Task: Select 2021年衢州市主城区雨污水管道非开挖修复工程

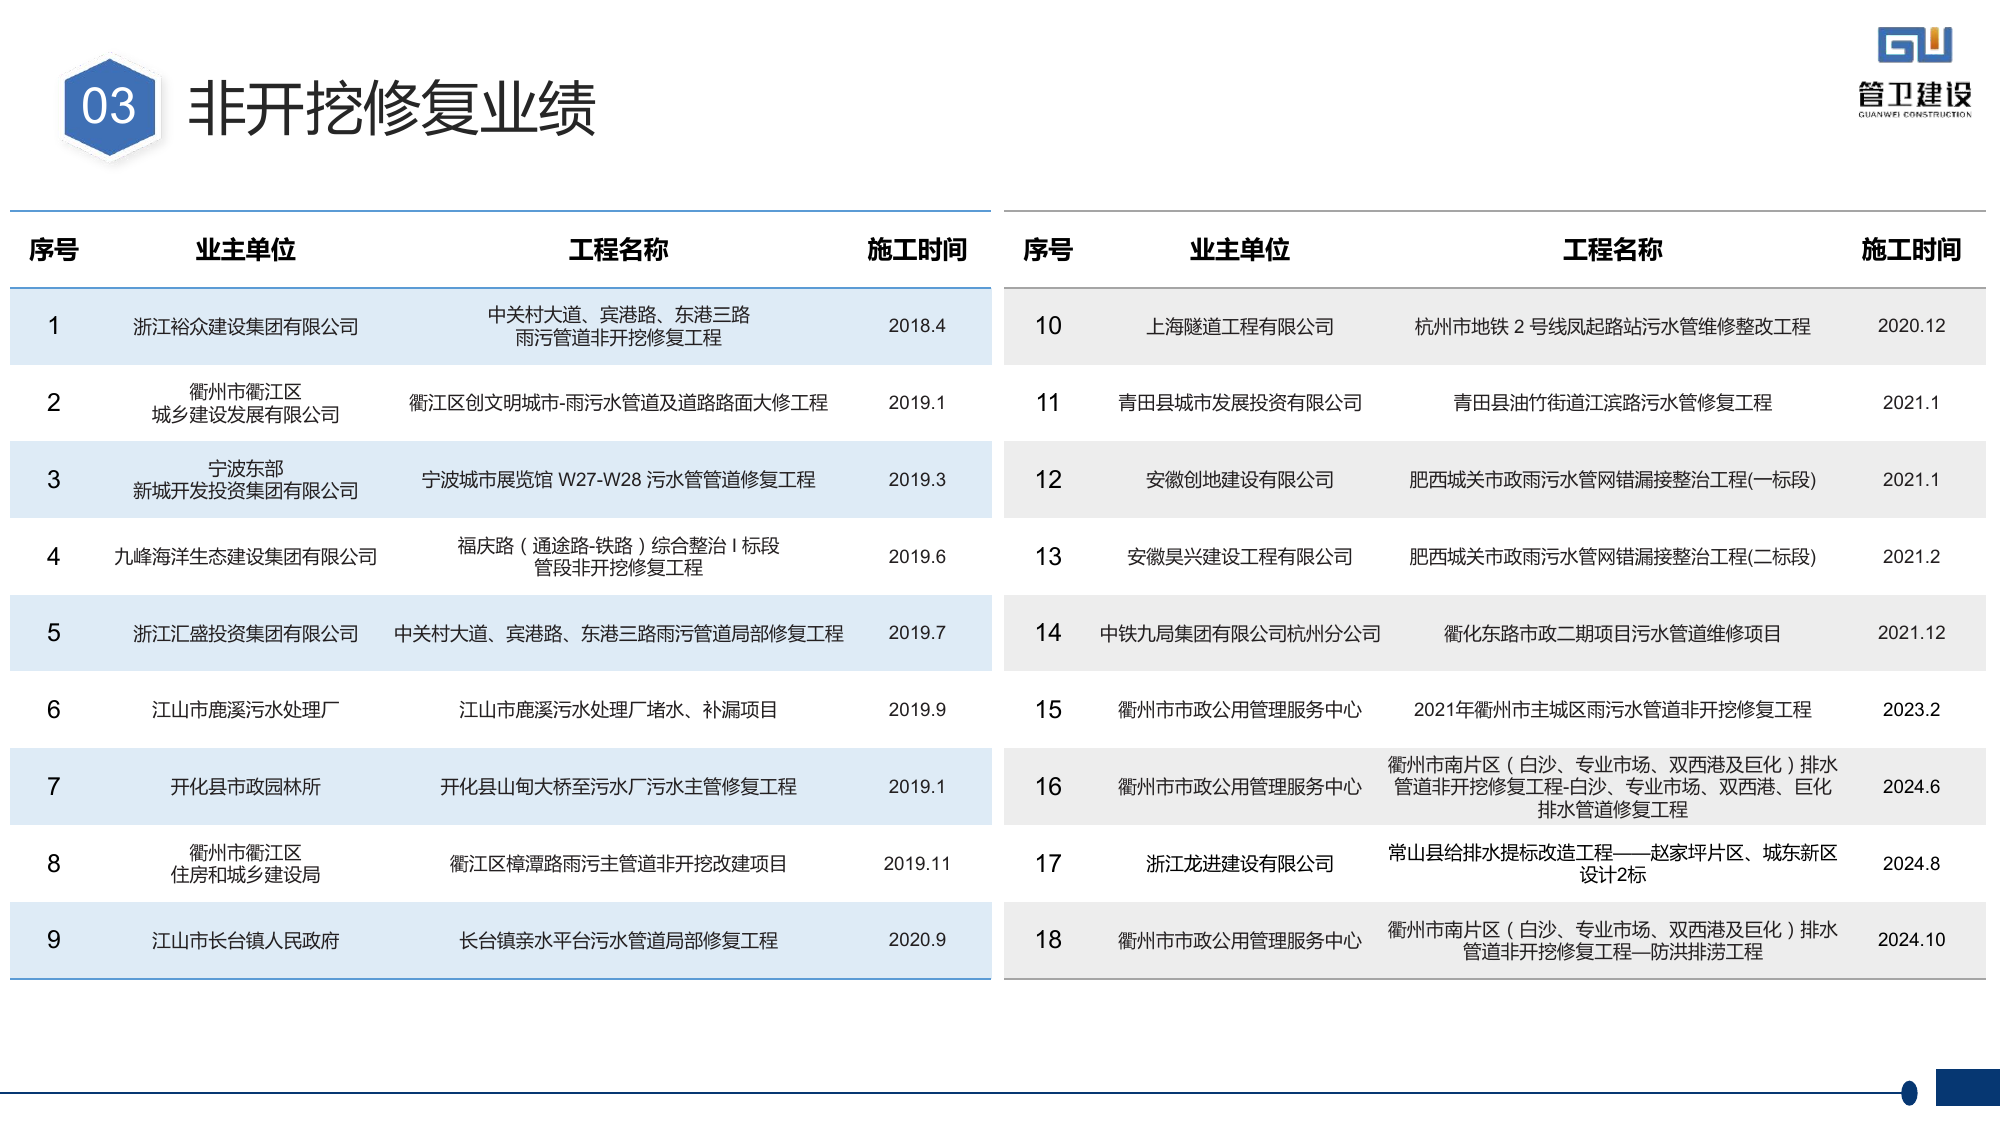Action: coord(1613,710)
